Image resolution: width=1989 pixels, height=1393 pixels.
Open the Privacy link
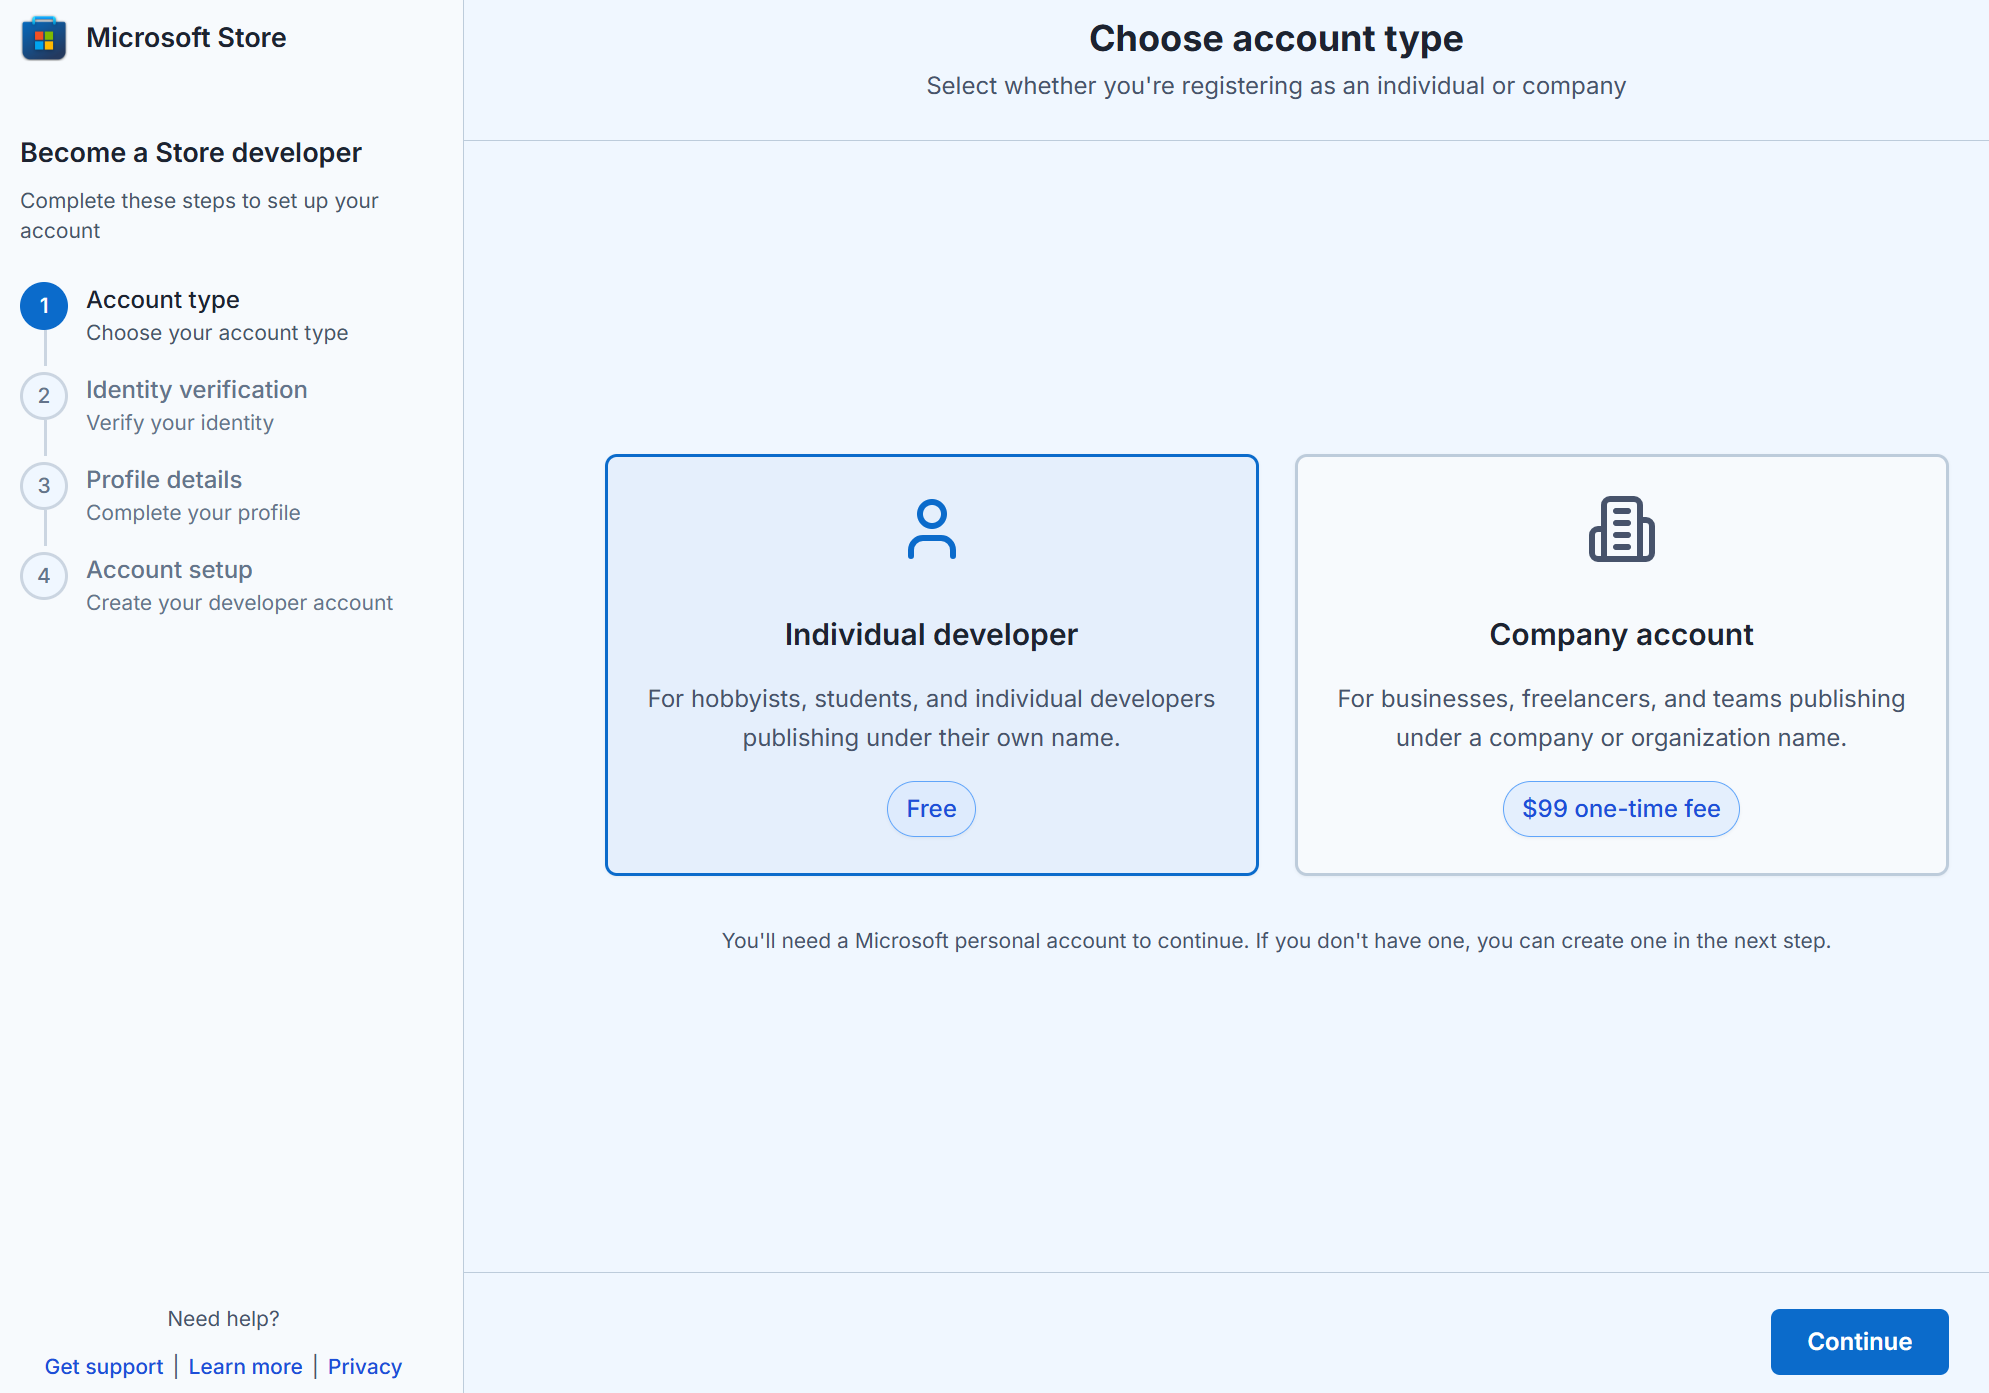pos(365,1366)
